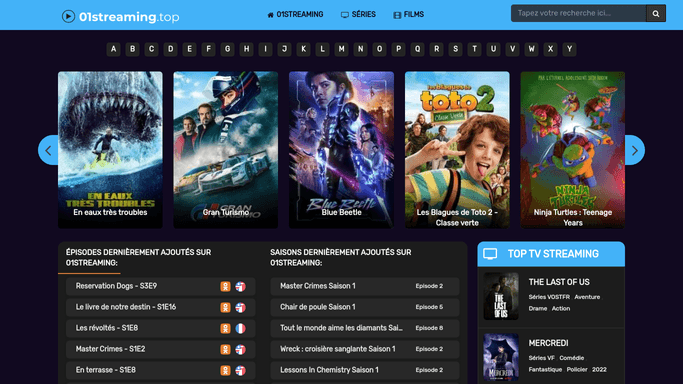Click flag icon beside Les révoltés S1E8
683x384 pixels.
[x=240, y=328]
